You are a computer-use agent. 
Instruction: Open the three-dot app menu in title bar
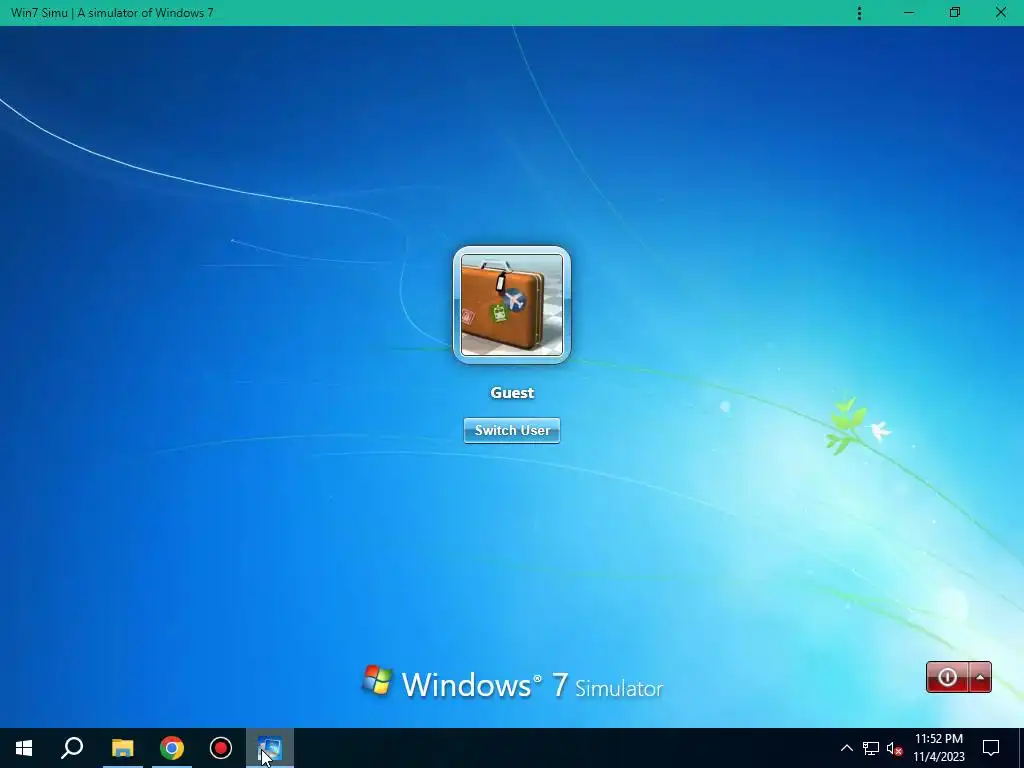click(x=859, y=13)
